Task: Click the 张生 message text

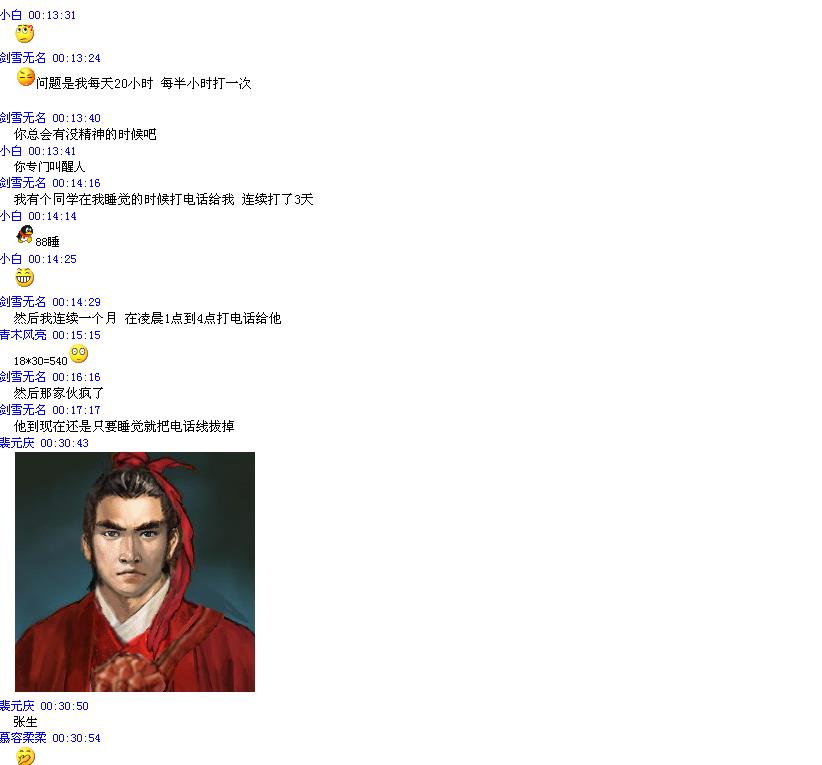Action: [x=26, y=721]
